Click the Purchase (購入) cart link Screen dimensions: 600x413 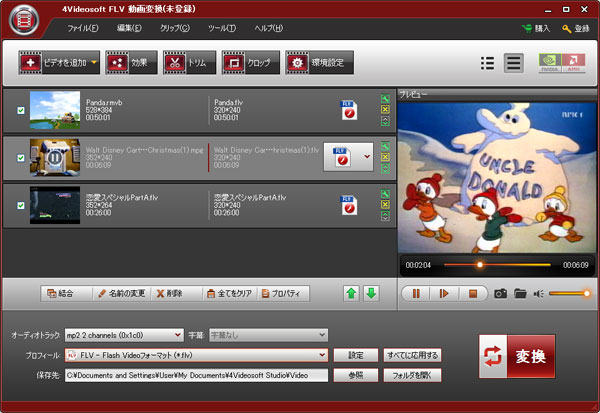[x=536, y=28]
